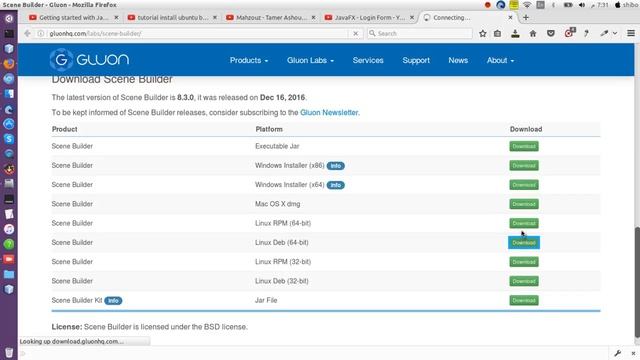640x360 pixels.
Task: Open the Support page
Action: coord(416,60)
